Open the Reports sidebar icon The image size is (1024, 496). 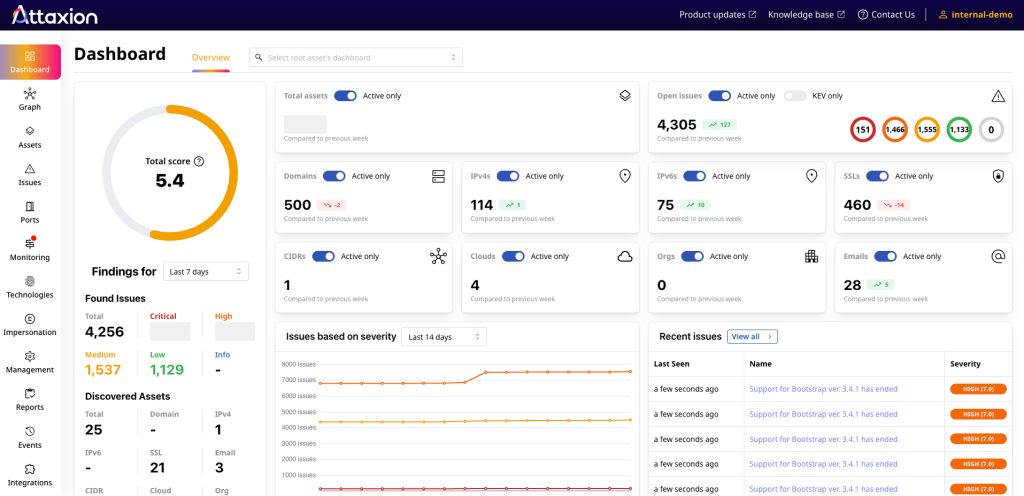pyautogui.click(x=30, y=394)
